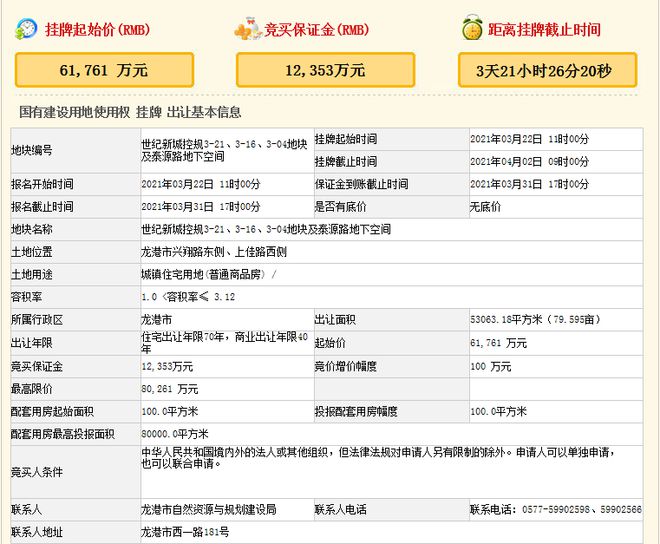Click the 距离挂牌截止时间 red heading
Viewport: 660px width, 544px height.
[x=545, y=30]
